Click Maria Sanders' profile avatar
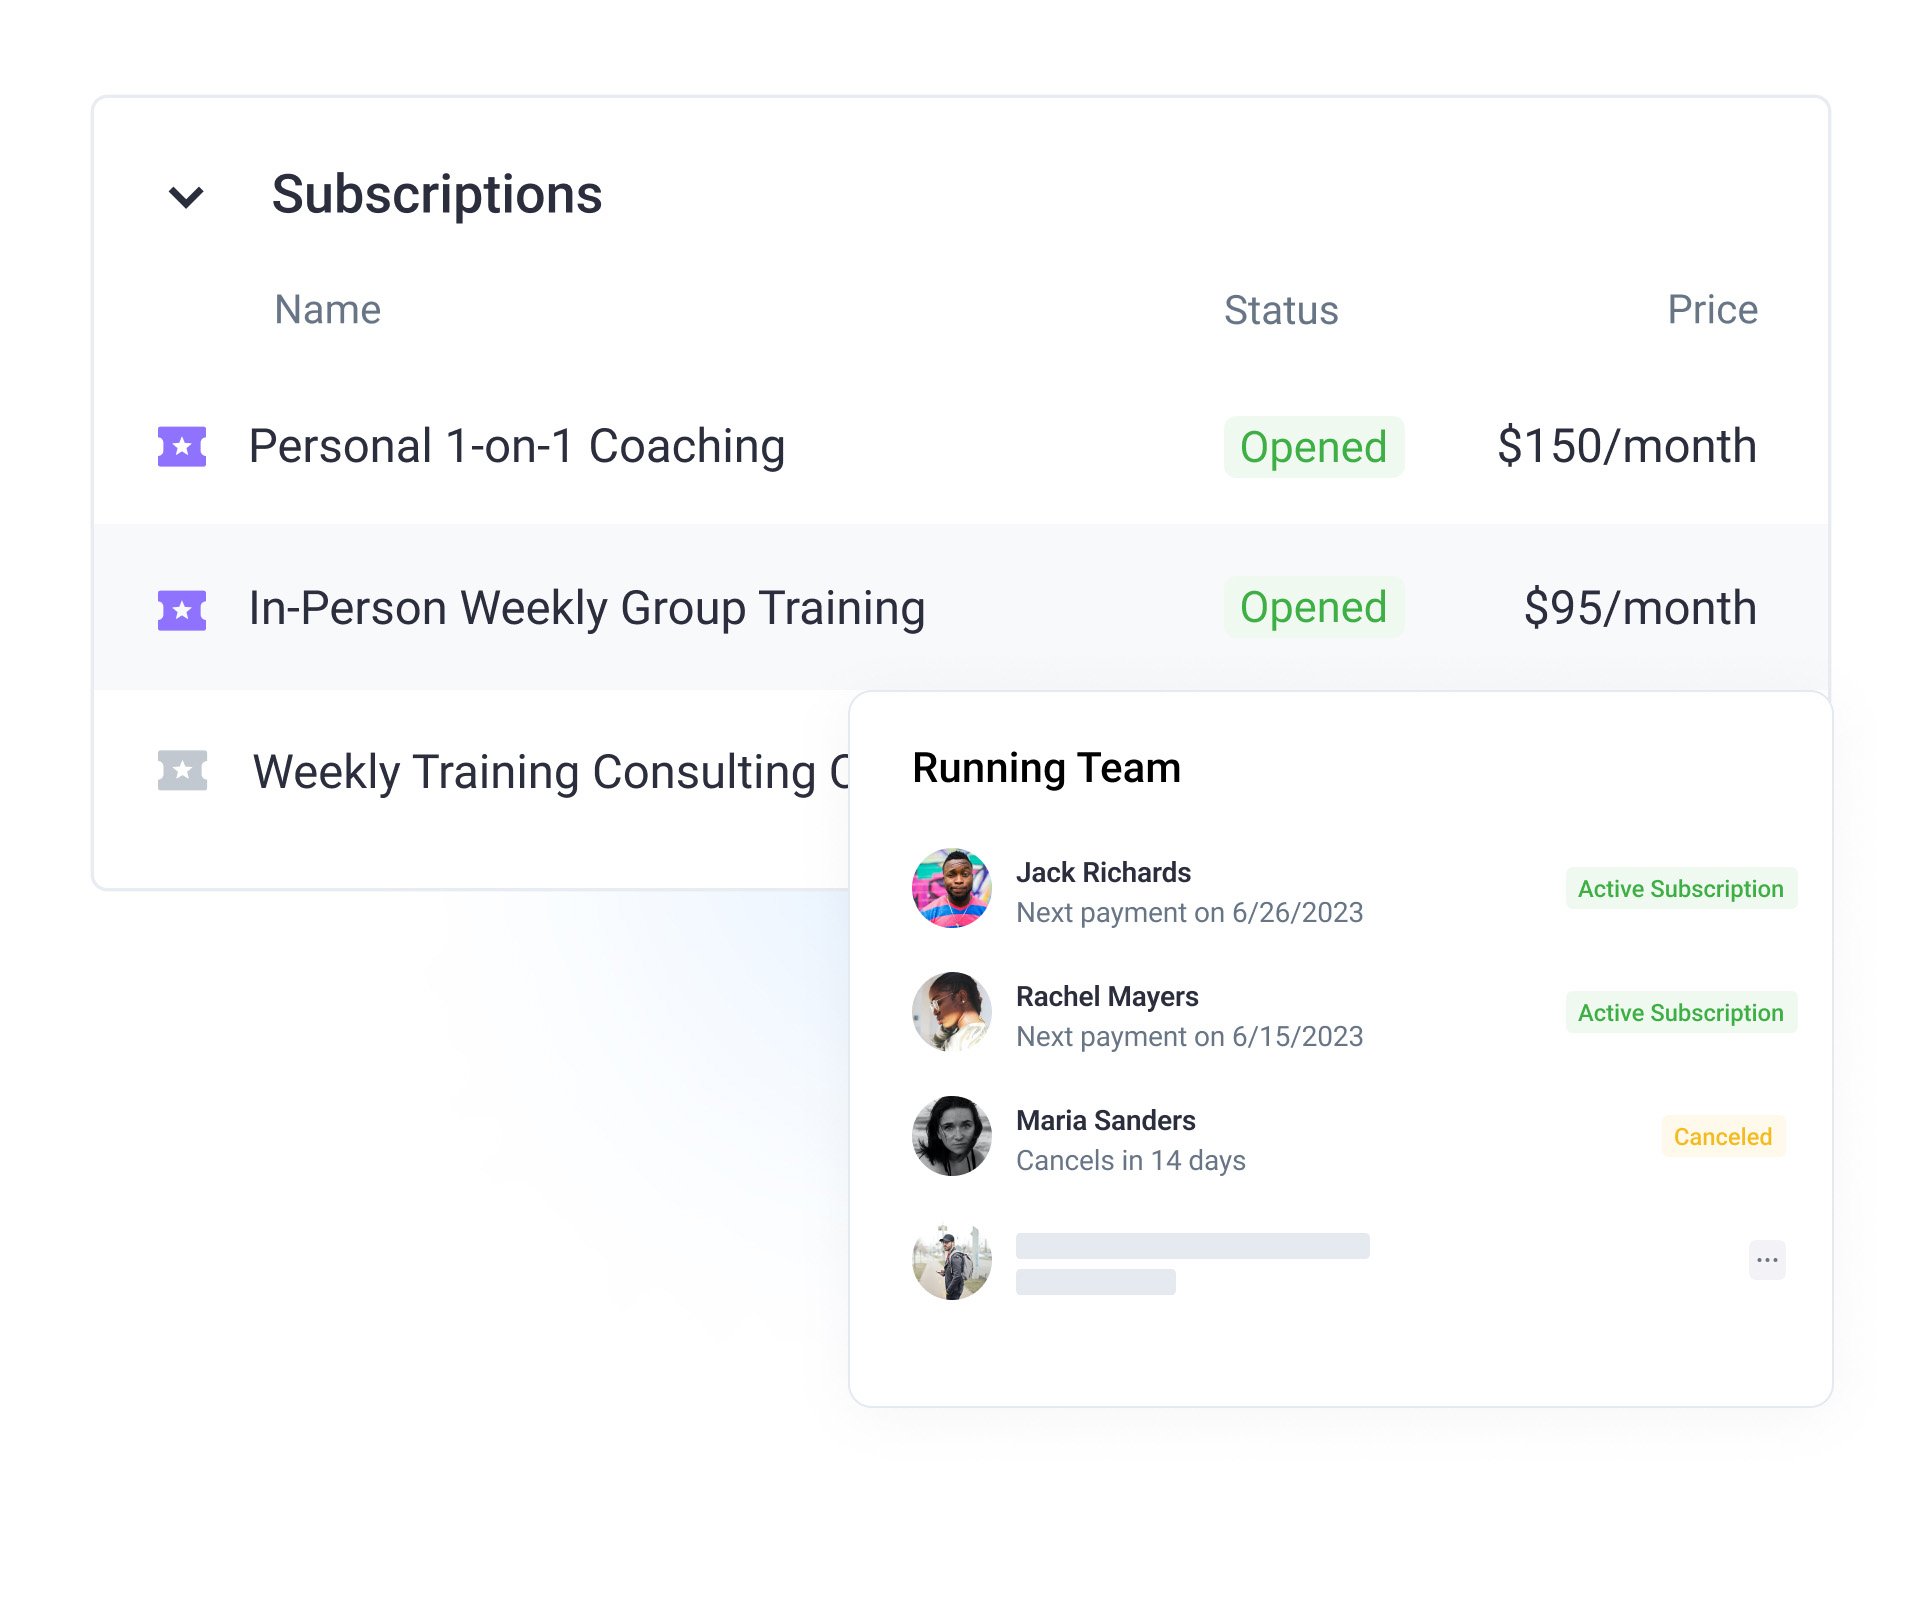The width and height of the screenshot is (1920, 1600). tap(952, 1136)
